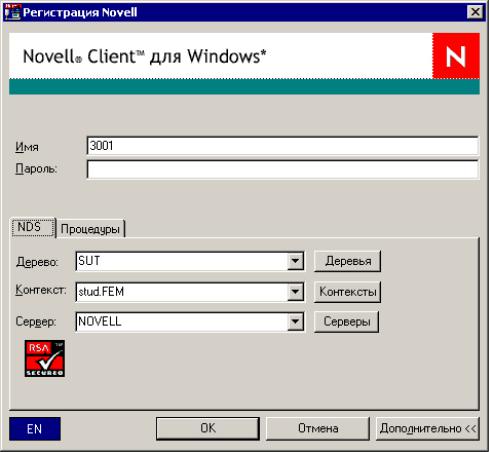
Task: Switch to the NDS tab
Action: point(33,227)
